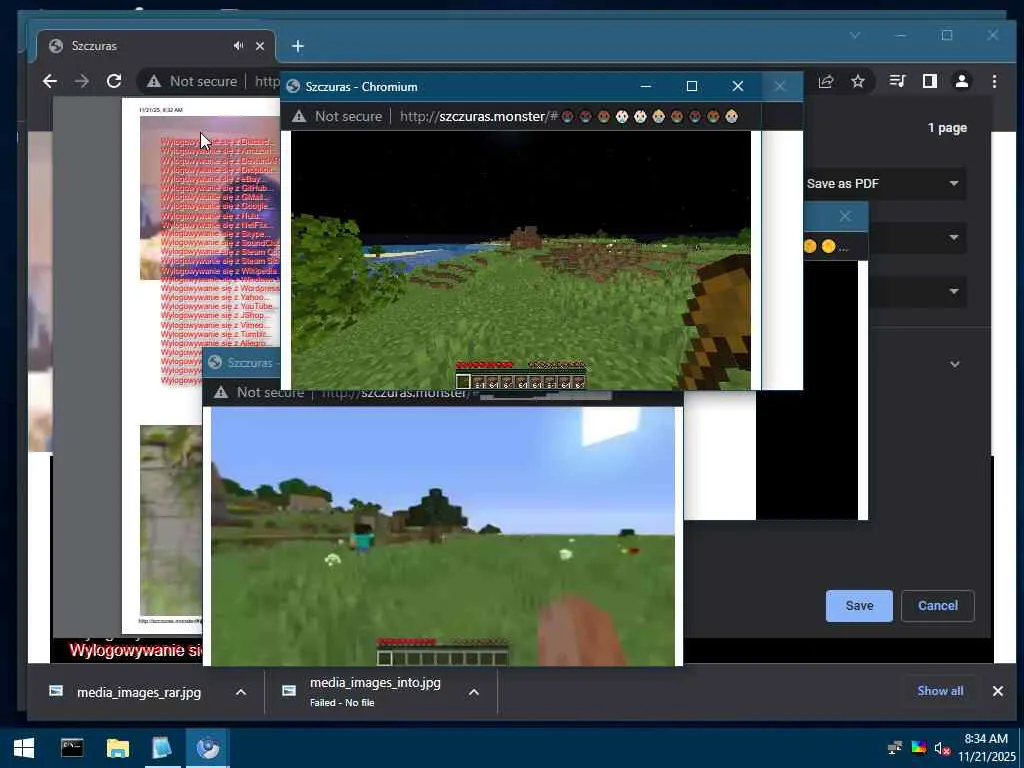Open the clock showing 8:34 AM
The image size is (1024, 768).
pyautogui.click(x=986, y=748)
